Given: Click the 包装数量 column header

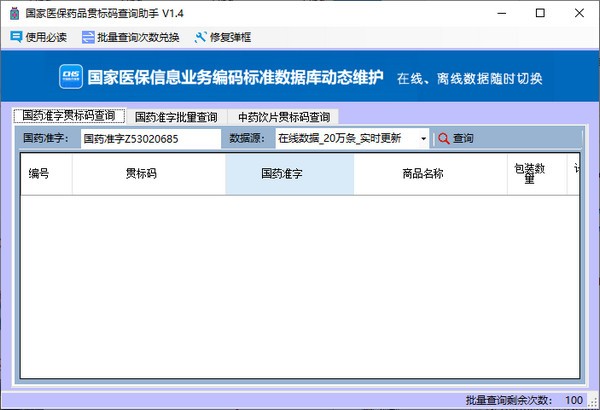Looking at the screenshot, I should 537,174.
